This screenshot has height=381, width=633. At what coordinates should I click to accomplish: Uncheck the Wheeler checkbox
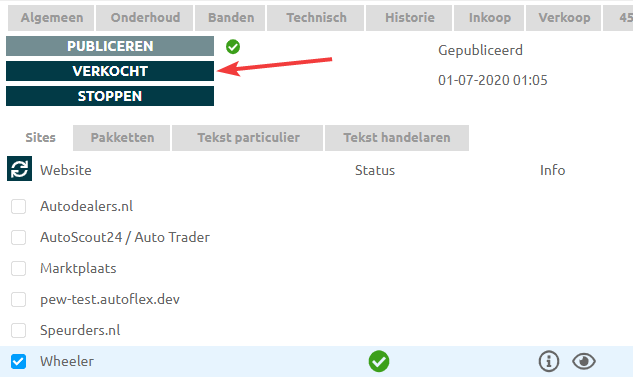click(19, 361)
